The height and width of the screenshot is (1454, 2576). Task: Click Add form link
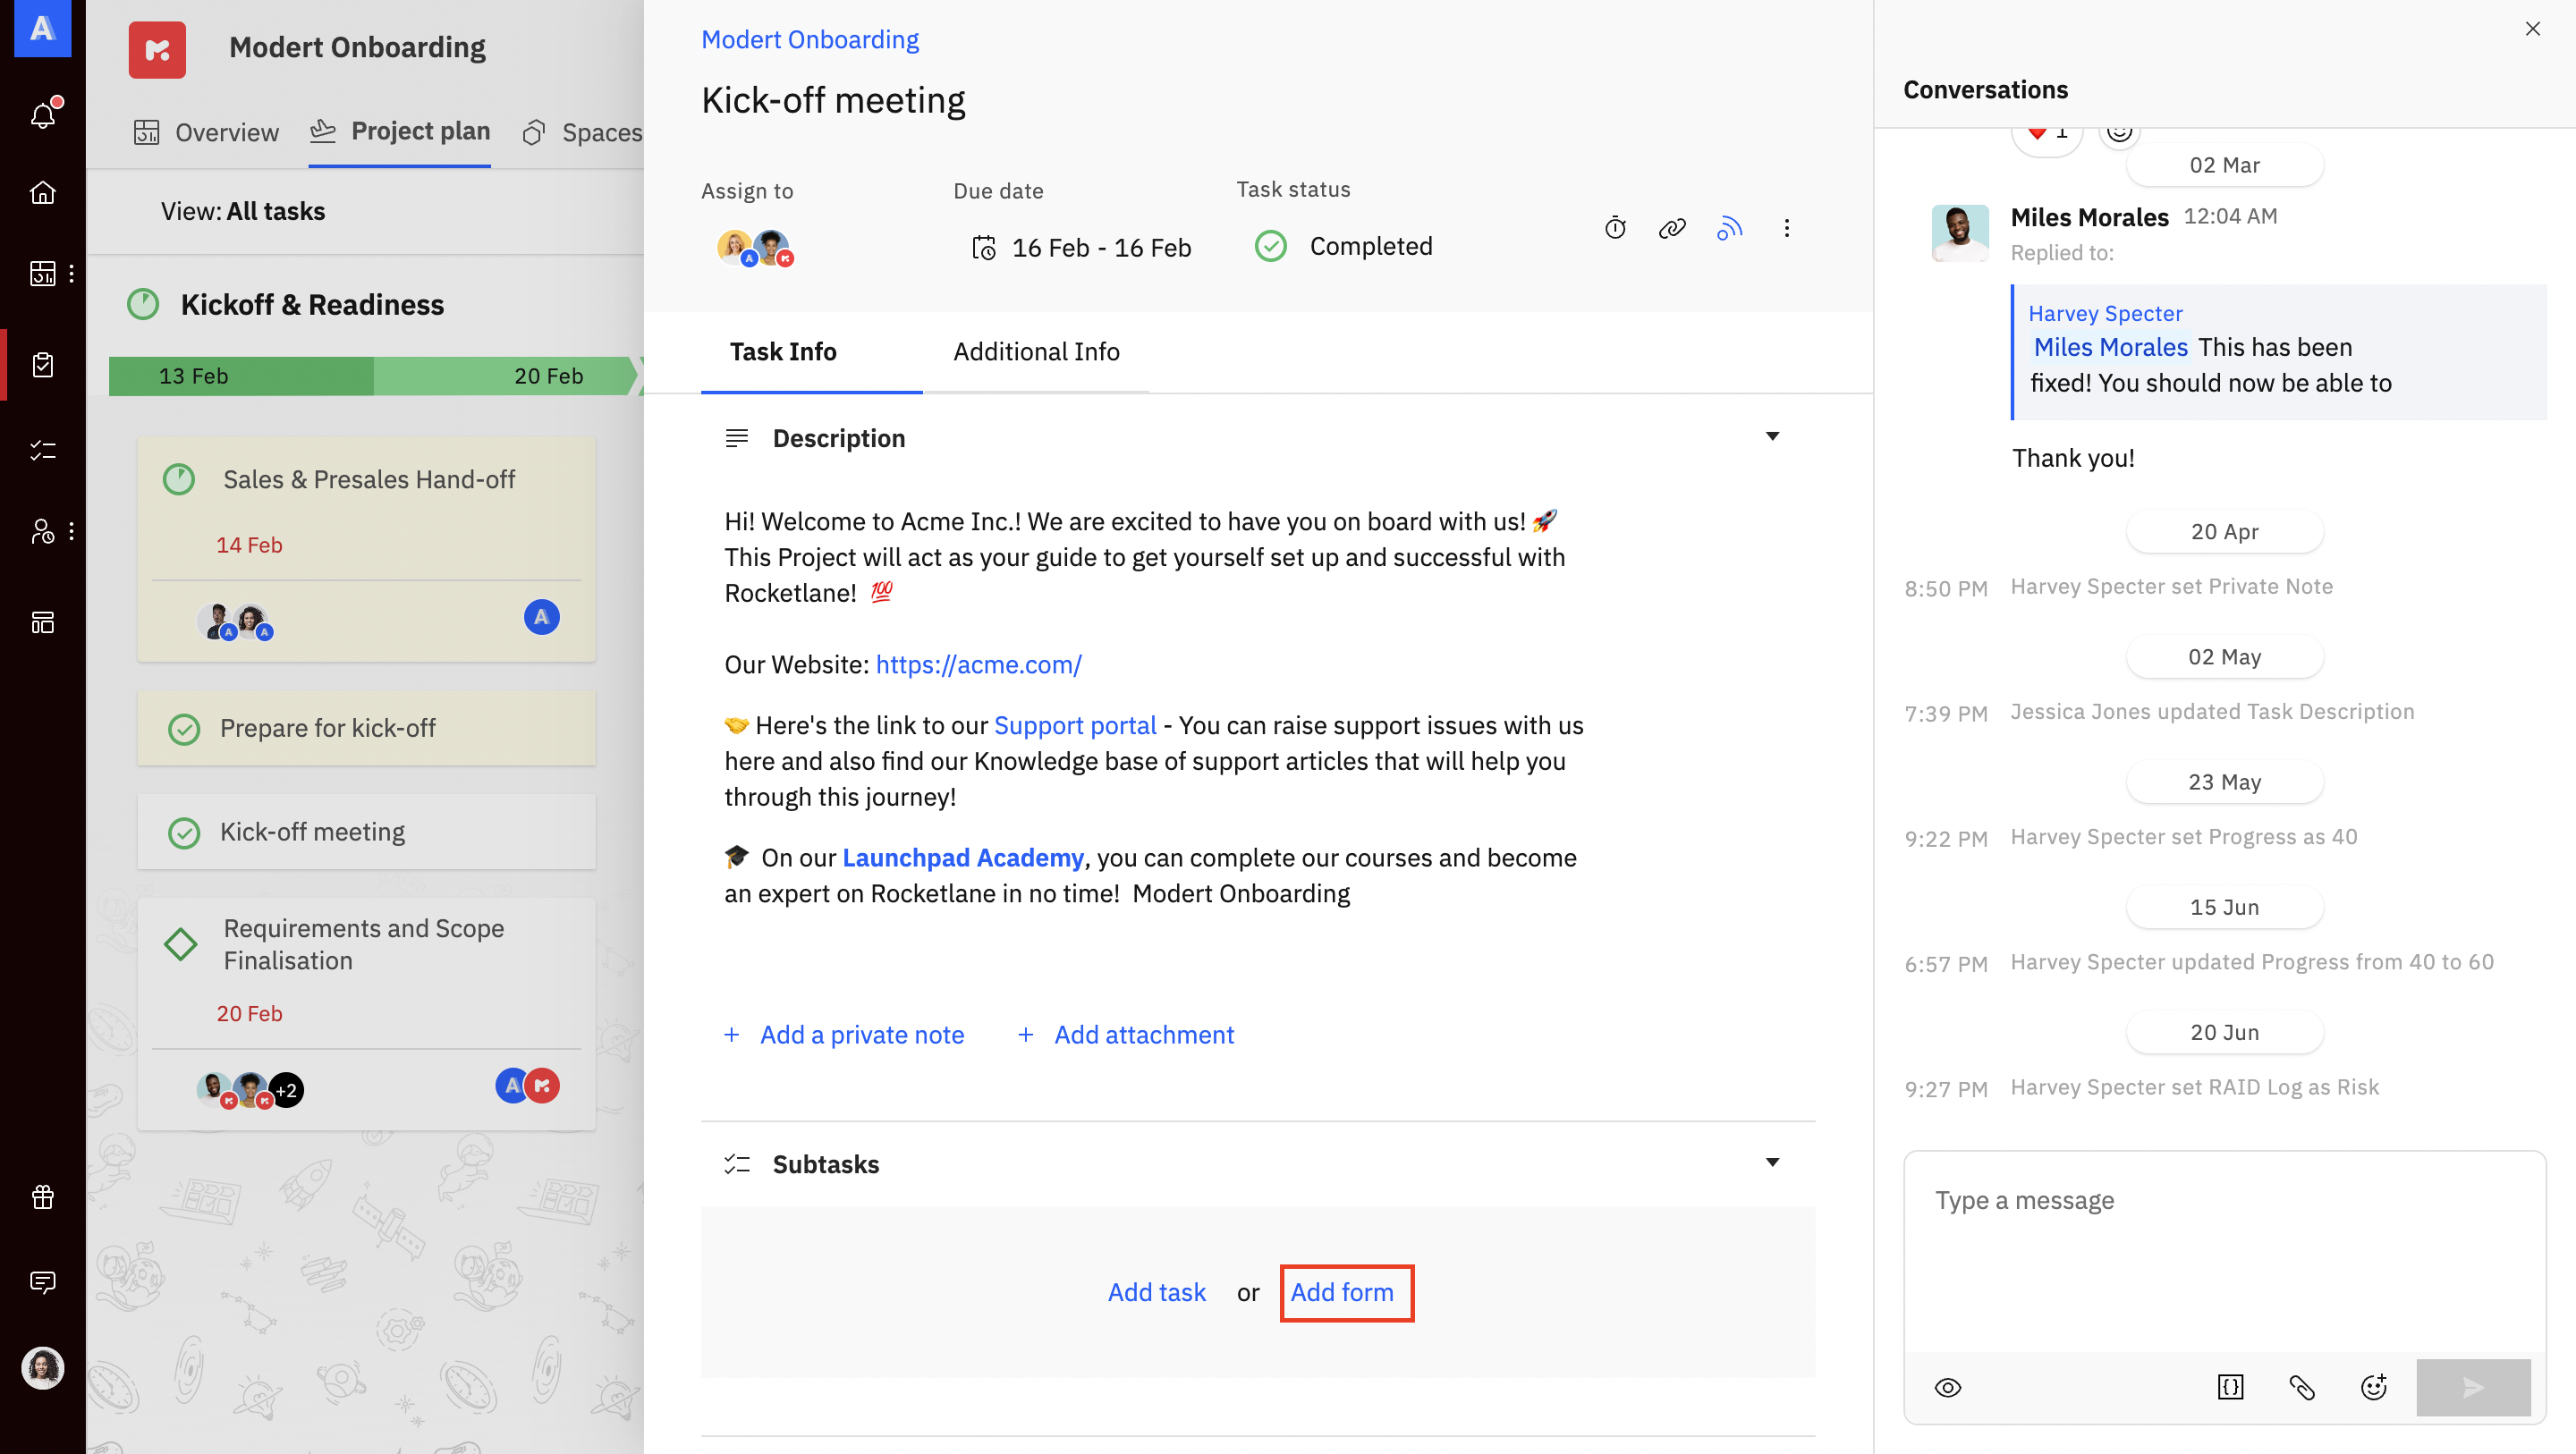pyautogui.click(x=1342, y=1292)
